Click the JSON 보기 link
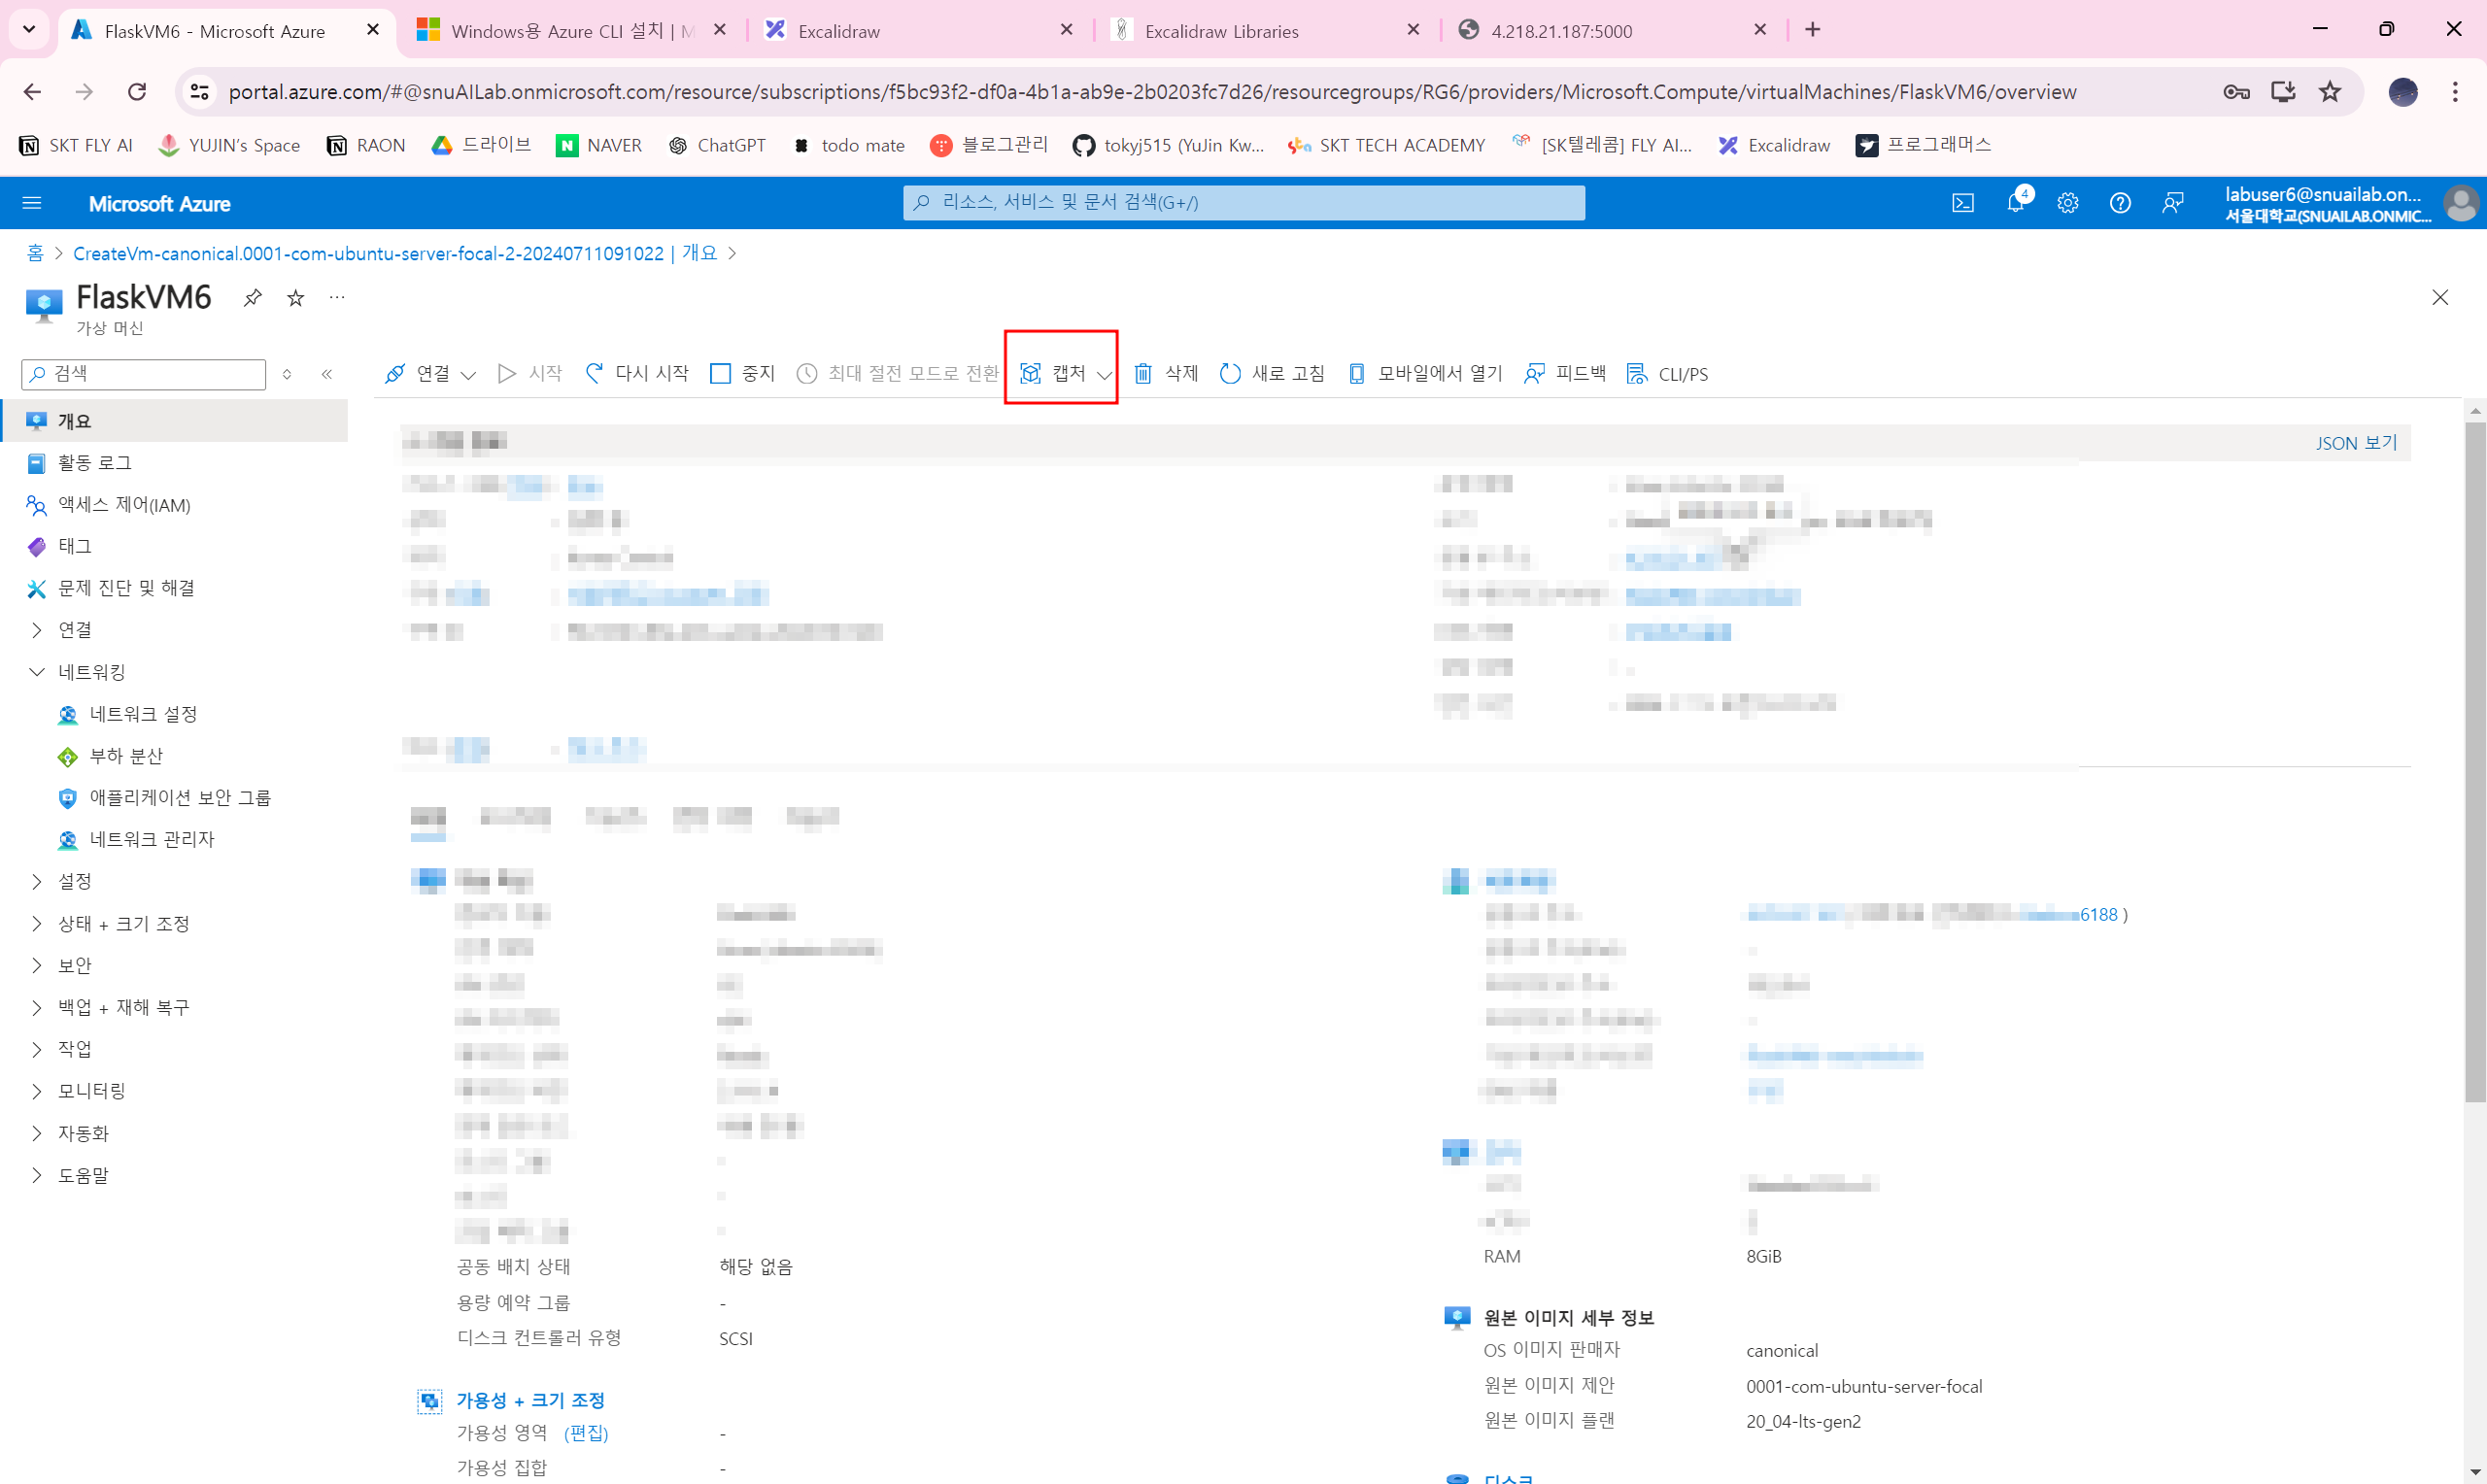Image resolution: width=2487 pixels, height=1484 pixels. [2355, 442]
